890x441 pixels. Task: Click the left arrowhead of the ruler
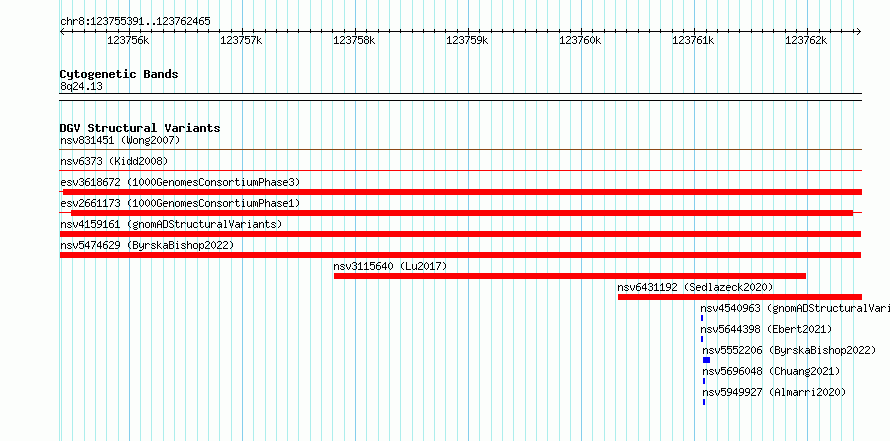(62, 32)
